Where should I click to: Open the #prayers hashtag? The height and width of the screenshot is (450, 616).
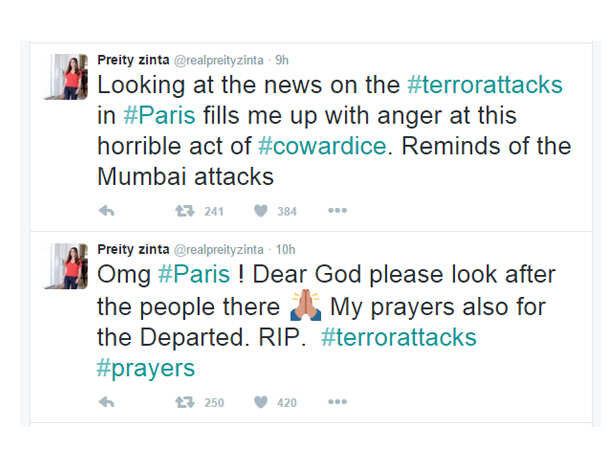click(146, 369)
